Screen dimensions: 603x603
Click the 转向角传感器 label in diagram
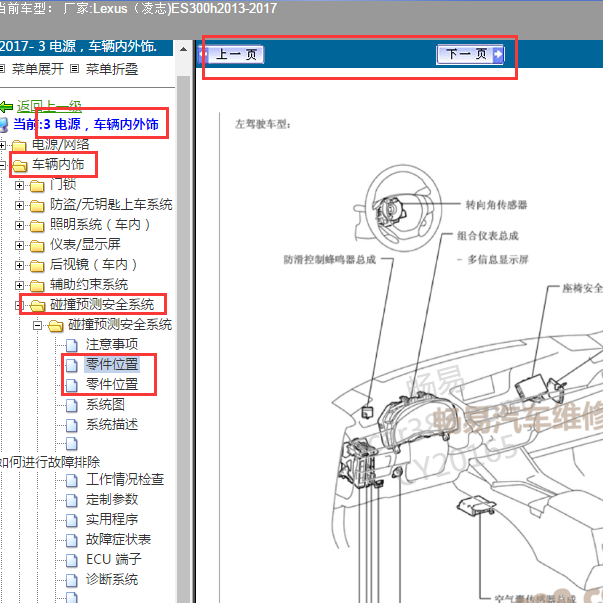tap(496, 205)
